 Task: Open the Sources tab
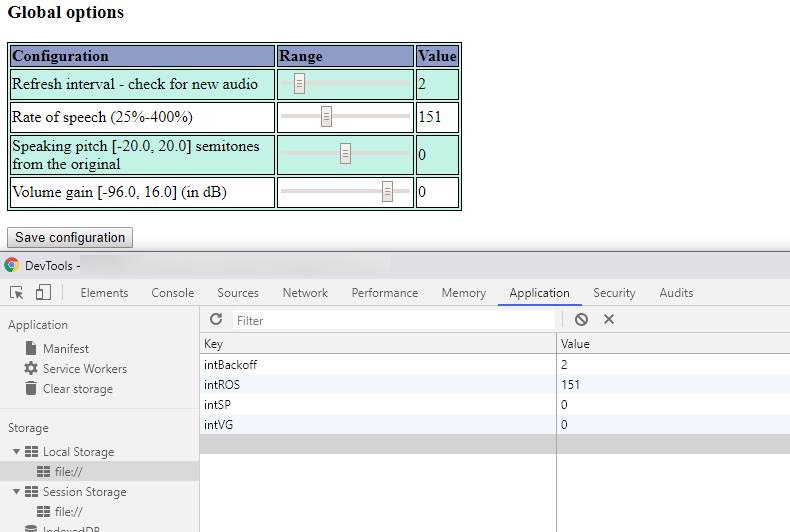[x=238, y=293]
